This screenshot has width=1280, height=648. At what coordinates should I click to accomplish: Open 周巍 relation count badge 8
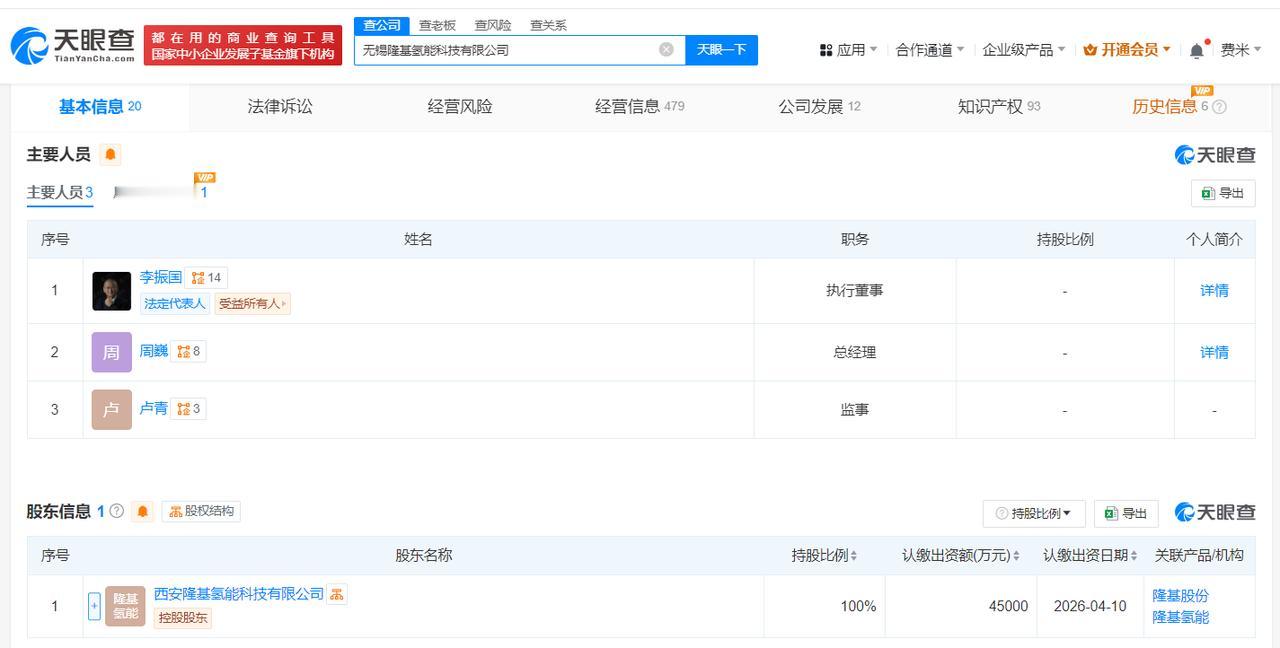click(x=189, y=351)
